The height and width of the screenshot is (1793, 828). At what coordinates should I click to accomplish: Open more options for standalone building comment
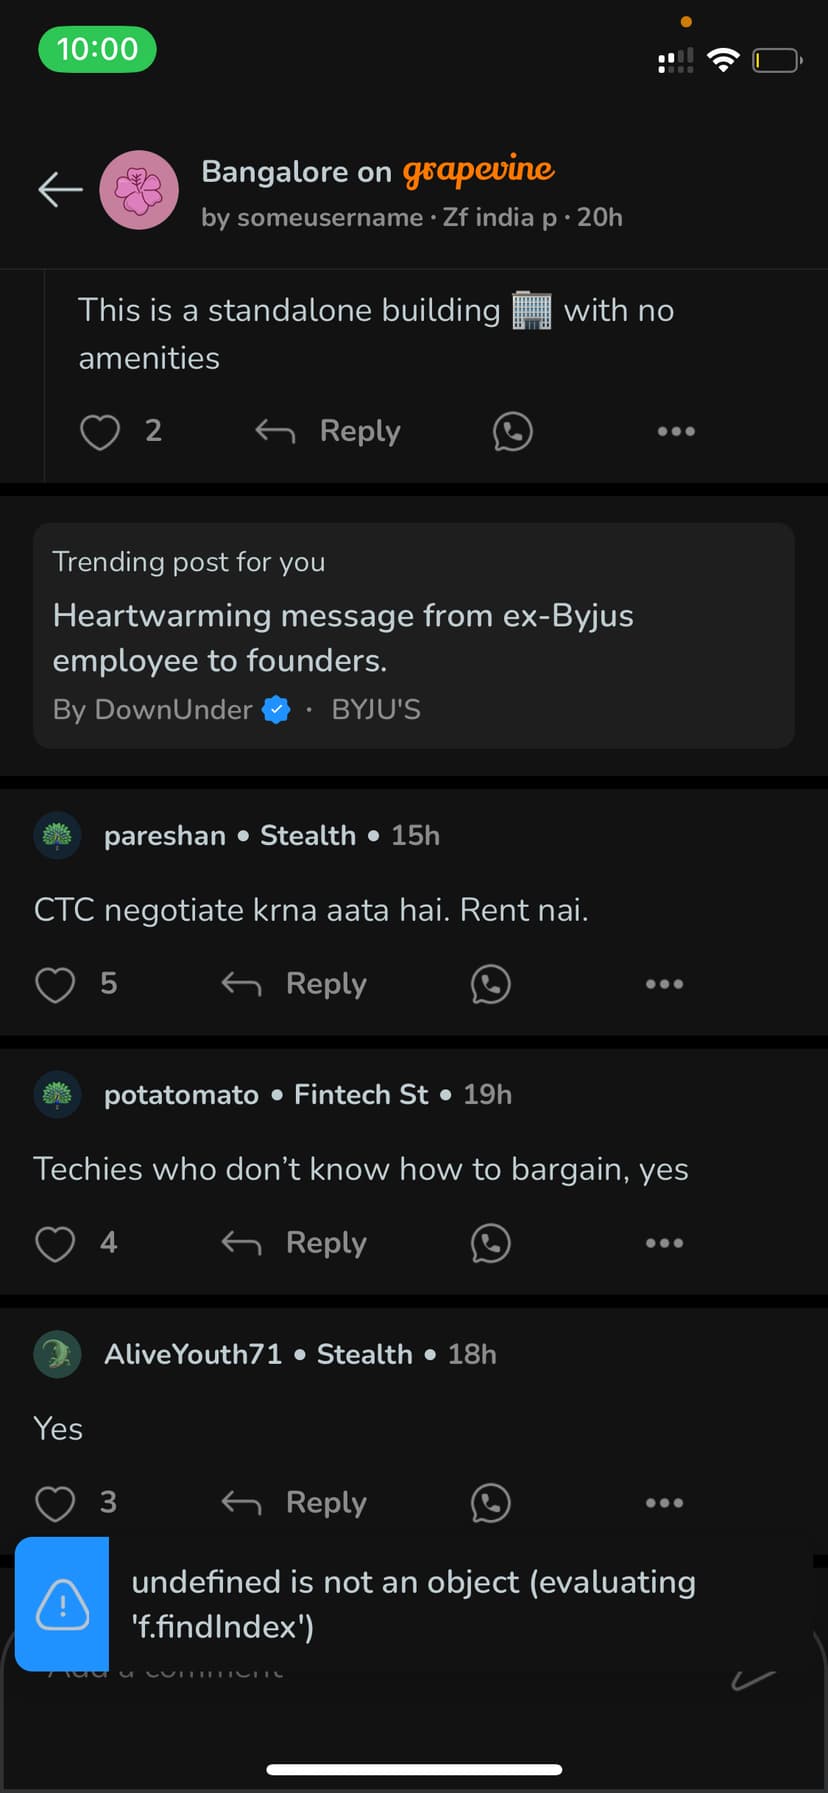tap(676, 432)
